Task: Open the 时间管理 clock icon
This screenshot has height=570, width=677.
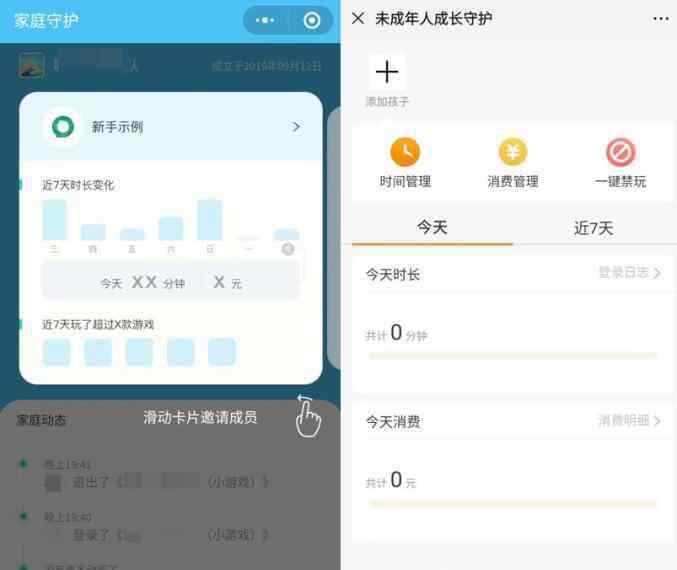Action: click(405, 152)
